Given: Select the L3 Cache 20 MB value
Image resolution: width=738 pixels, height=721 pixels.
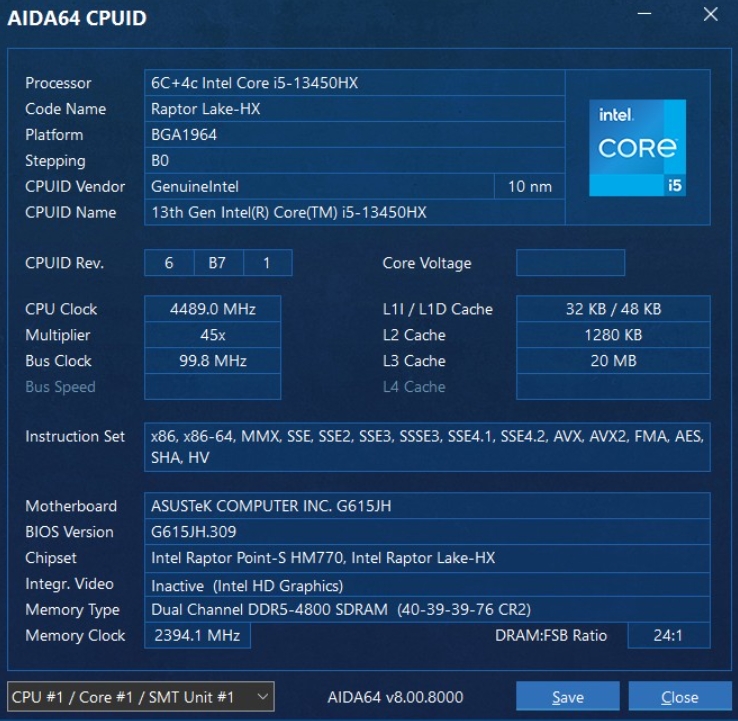Looking at the screenshot, I should click(x=613, y=361).
